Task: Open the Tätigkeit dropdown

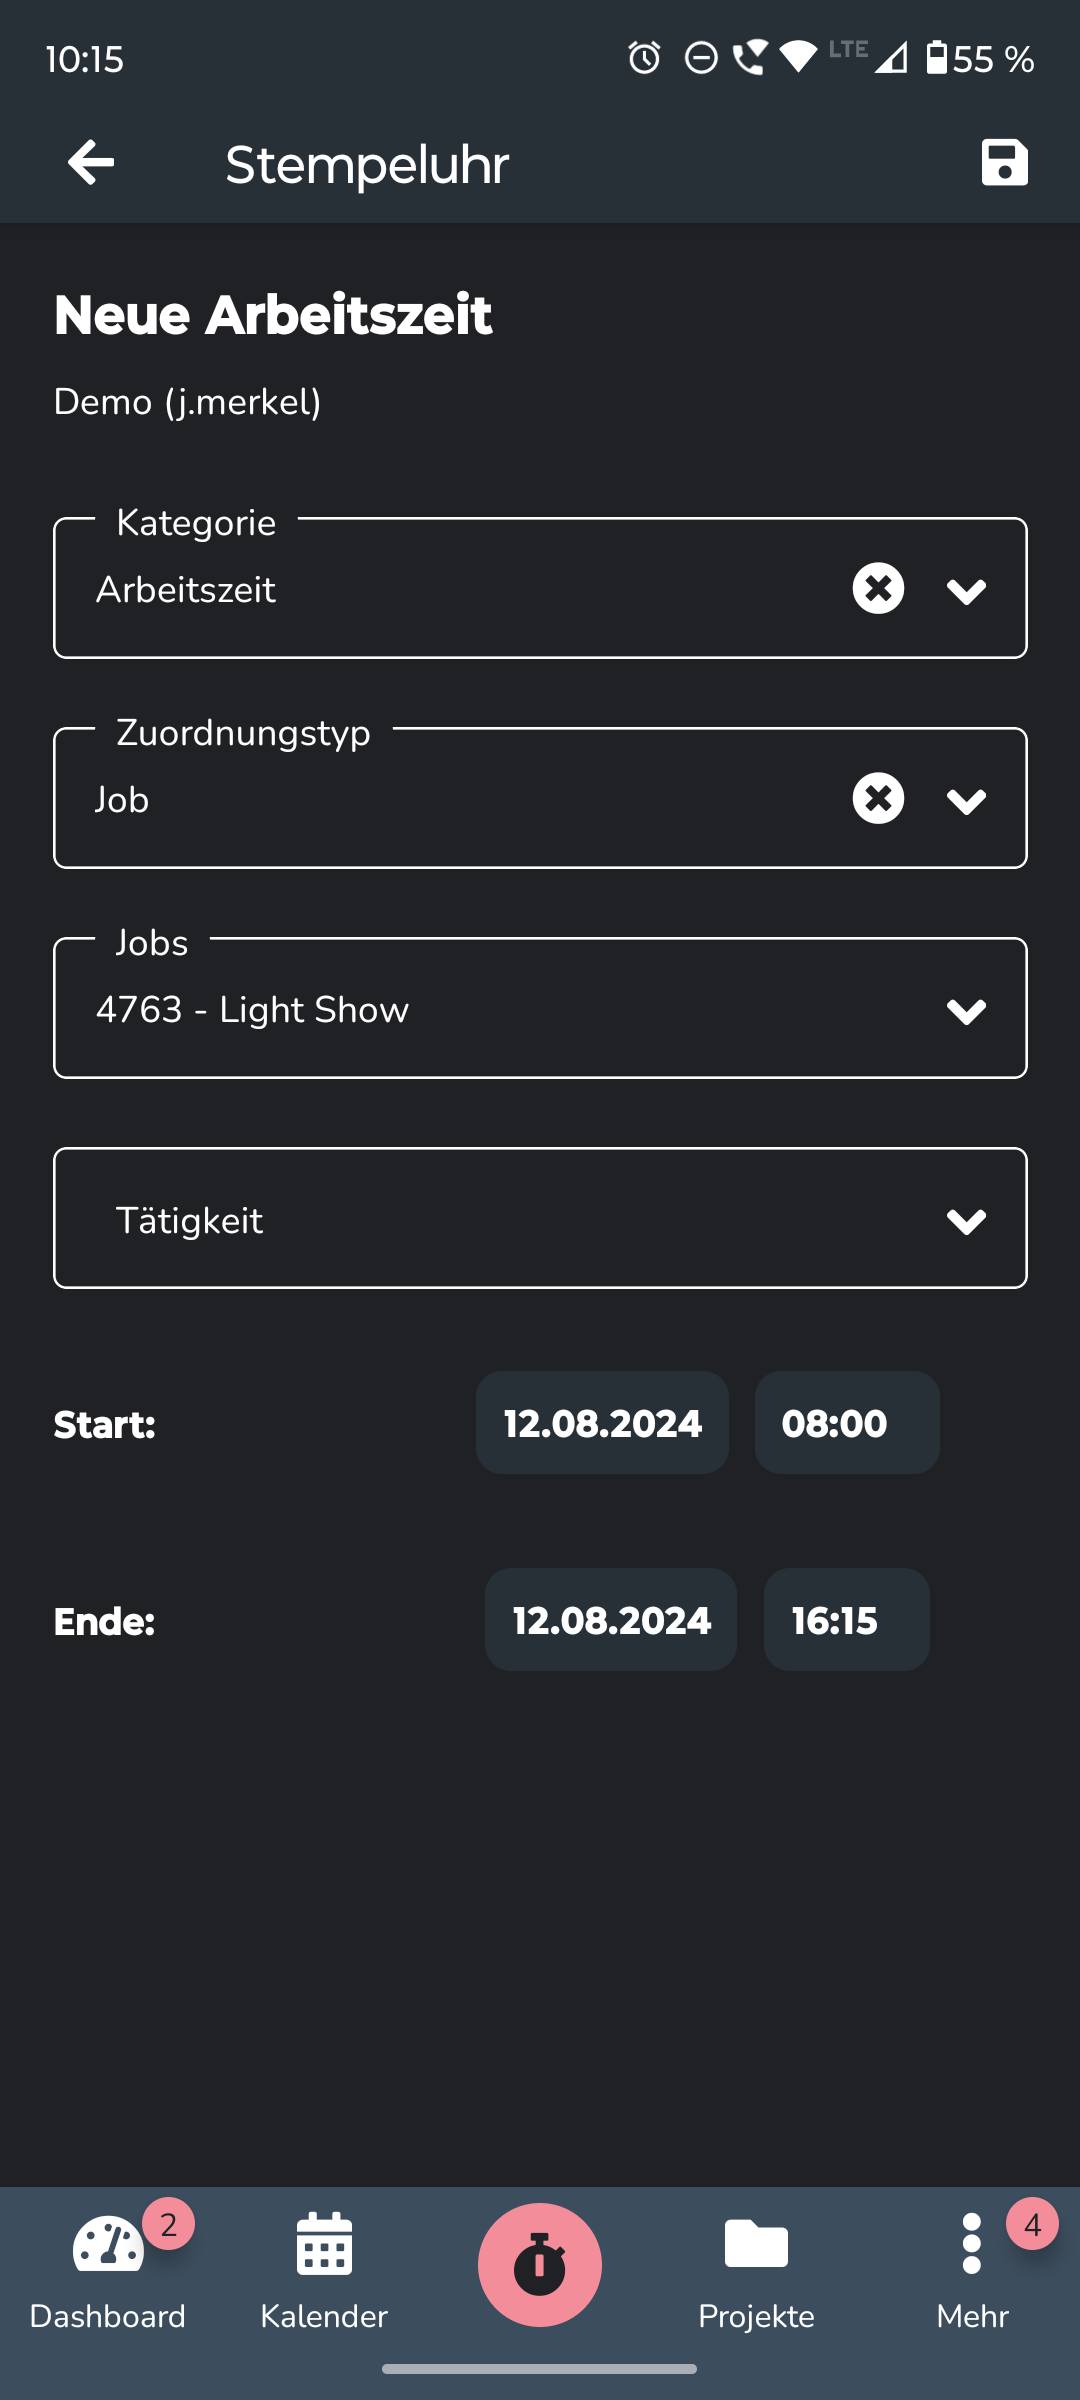Action: coord(540,1220)
